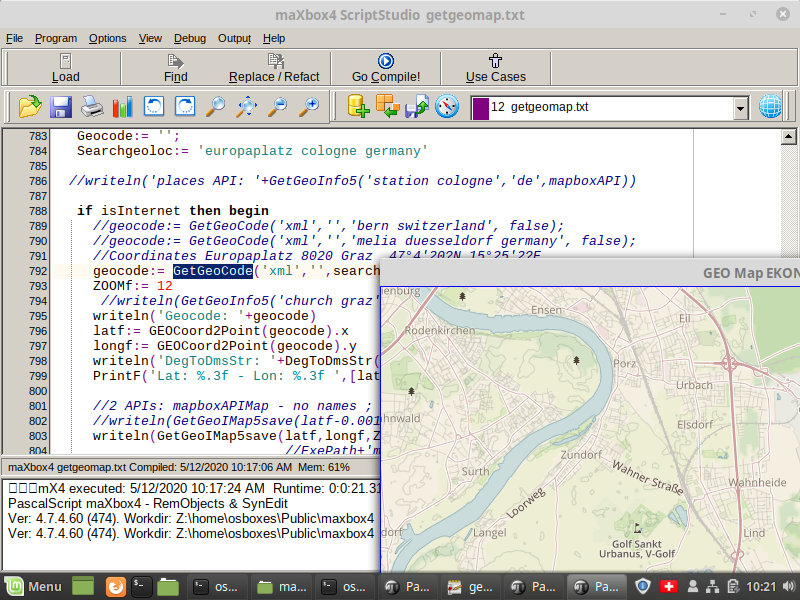Open the Use Cases button
Viewport: 800px width, 600px height.
495,68
